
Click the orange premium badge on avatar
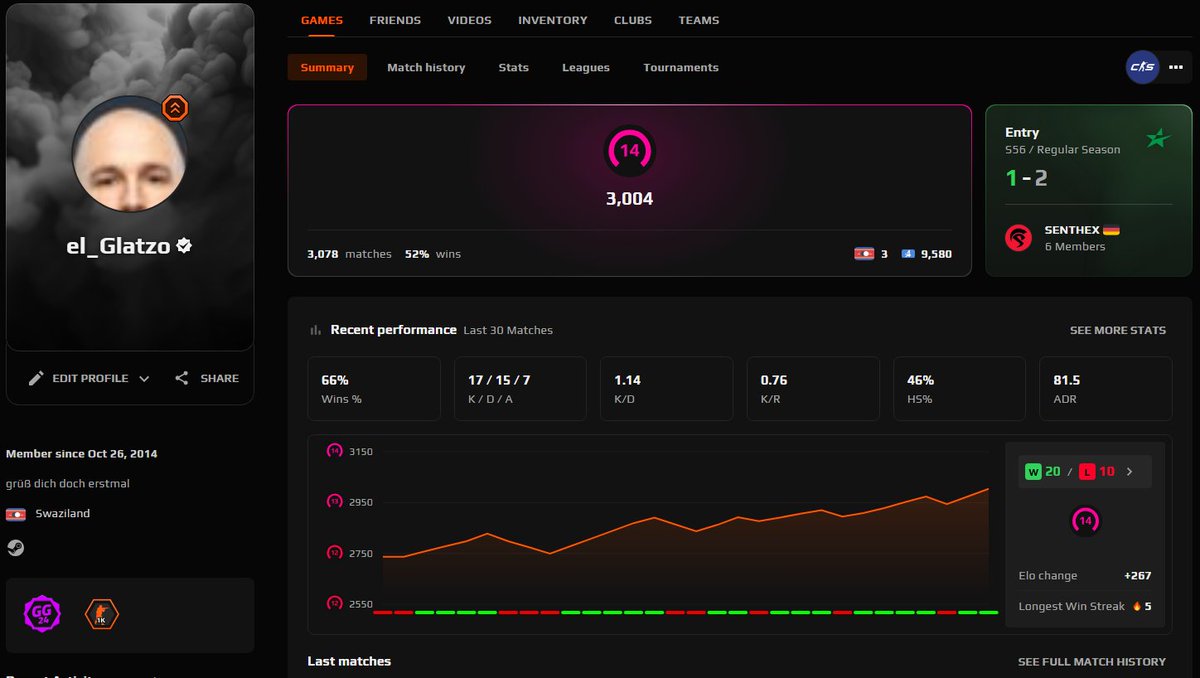175,109
